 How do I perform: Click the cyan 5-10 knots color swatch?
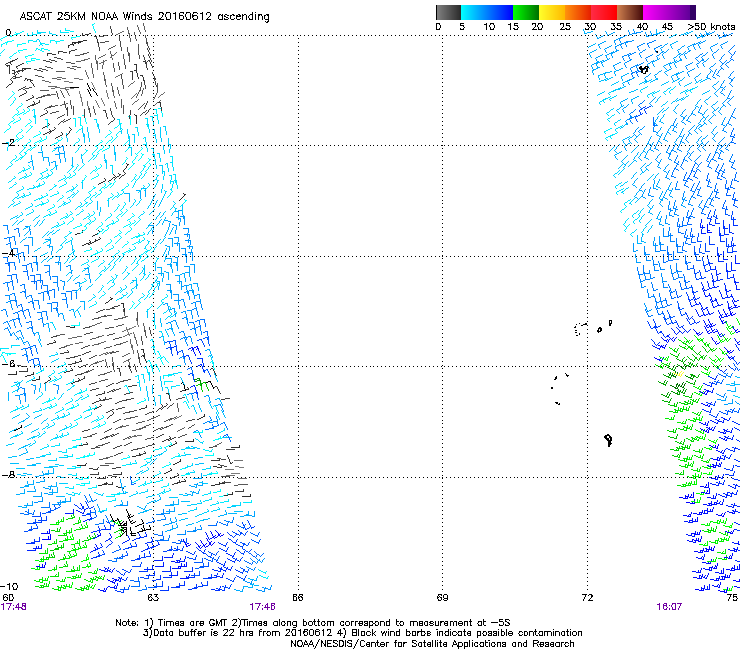[474, 12]
